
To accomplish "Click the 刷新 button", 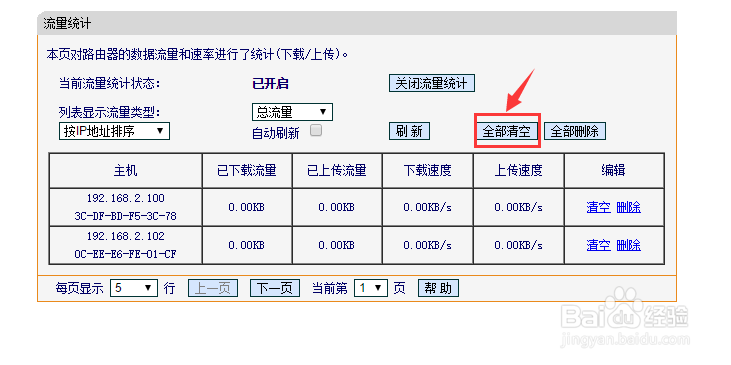I will point(409,131).
